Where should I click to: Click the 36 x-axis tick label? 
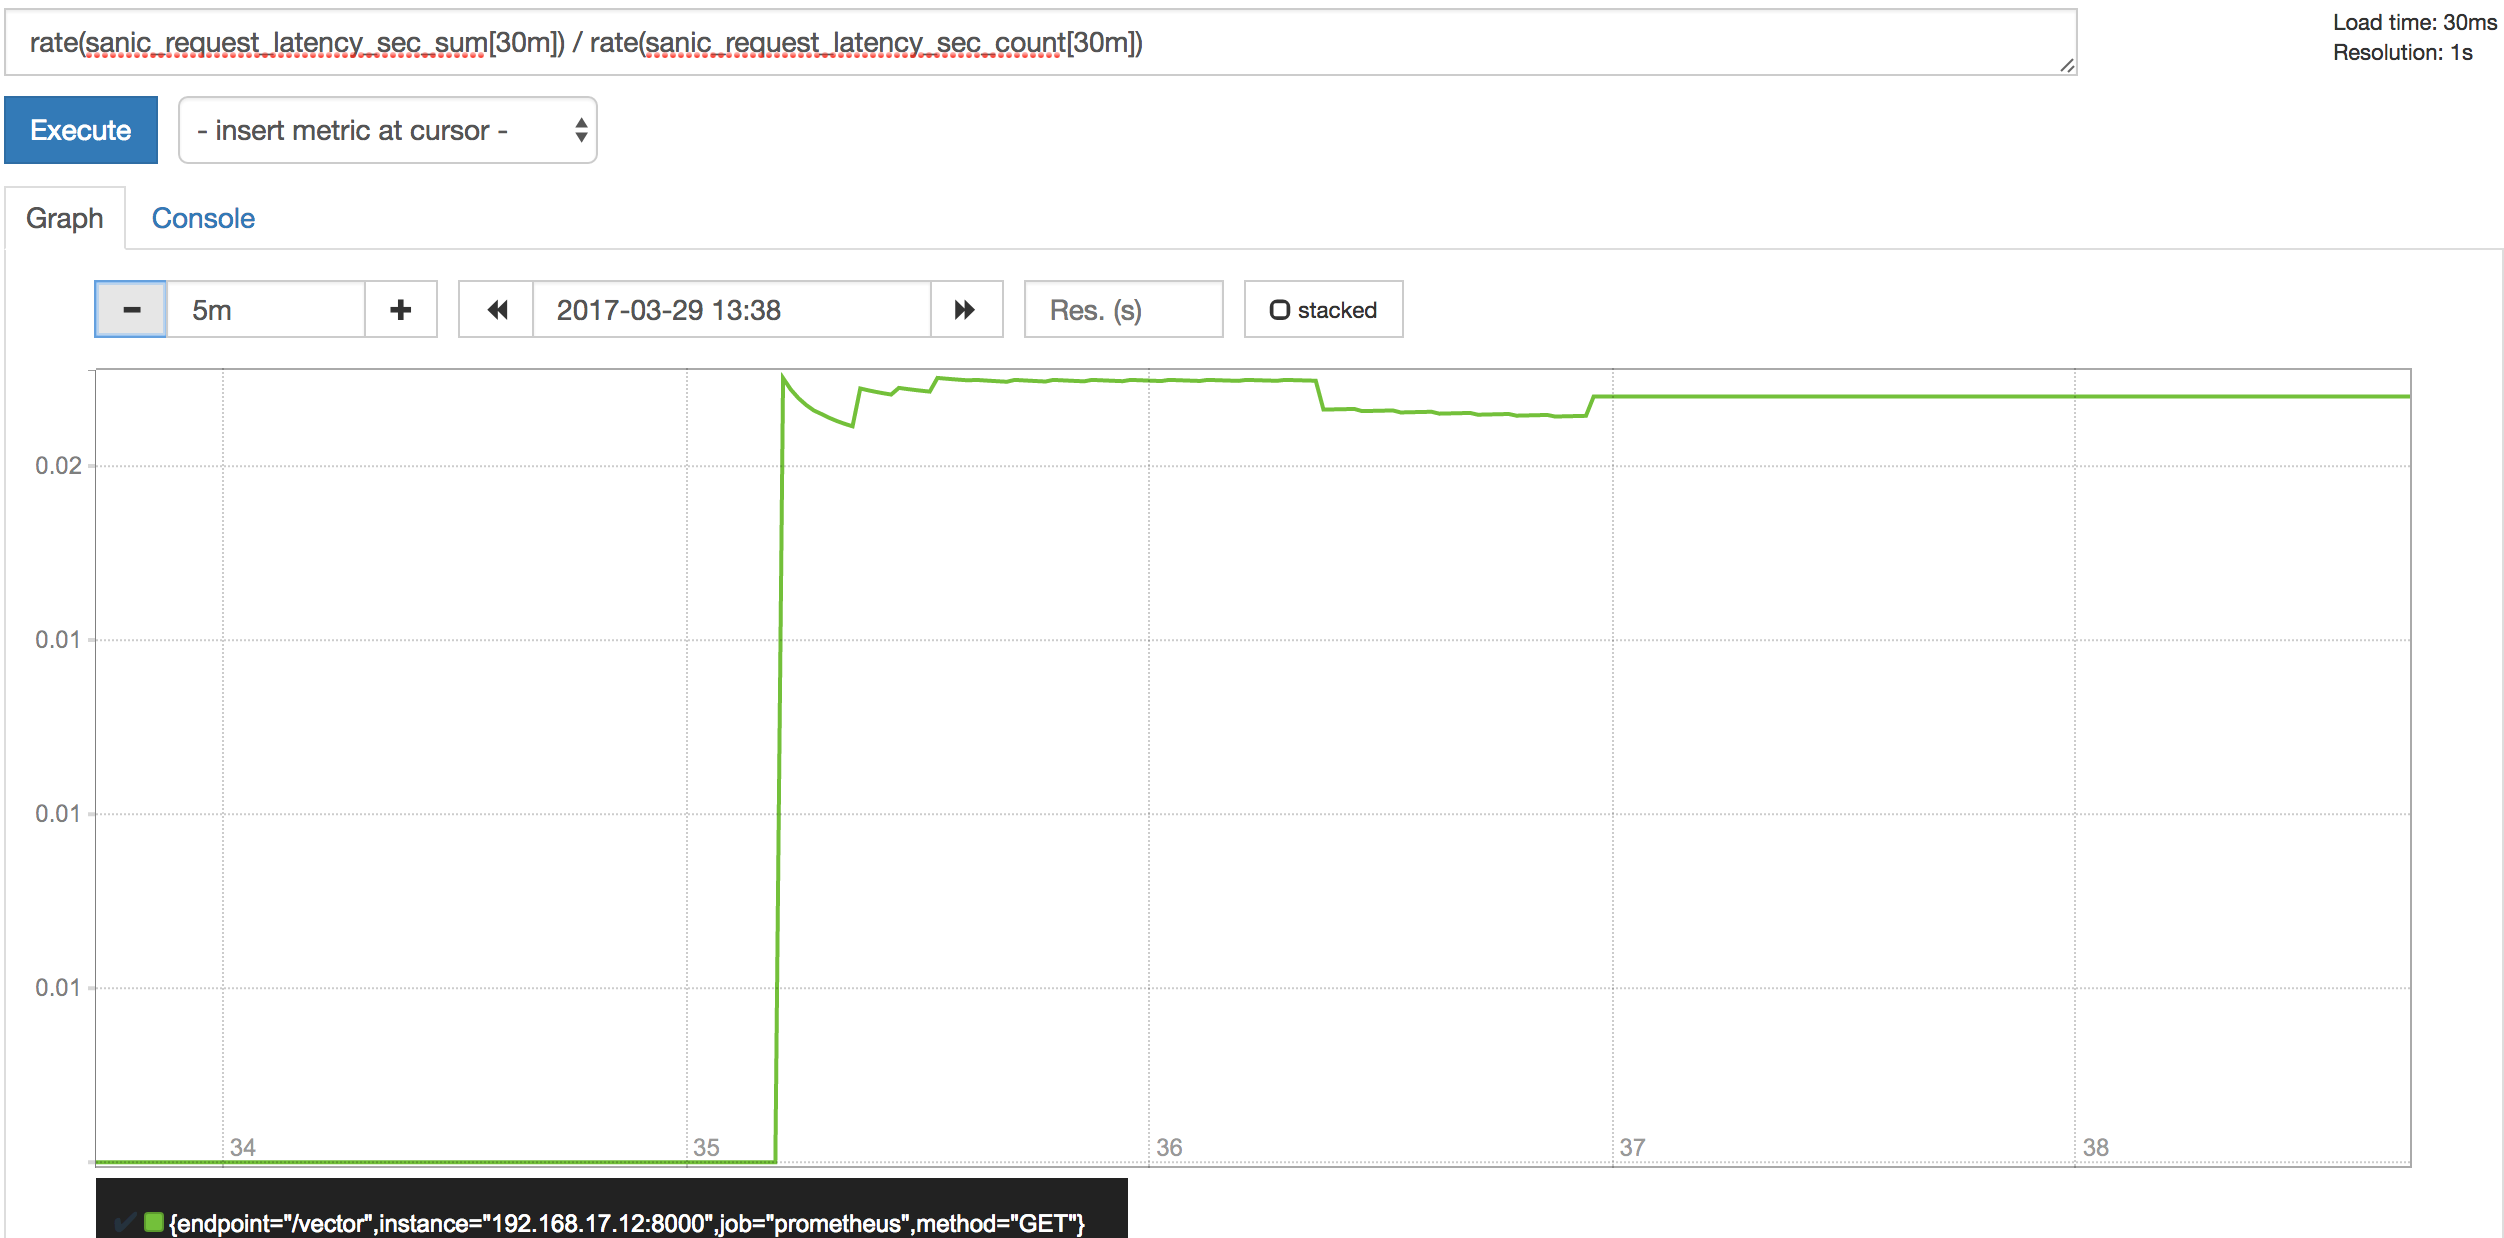[1169, 1147]
